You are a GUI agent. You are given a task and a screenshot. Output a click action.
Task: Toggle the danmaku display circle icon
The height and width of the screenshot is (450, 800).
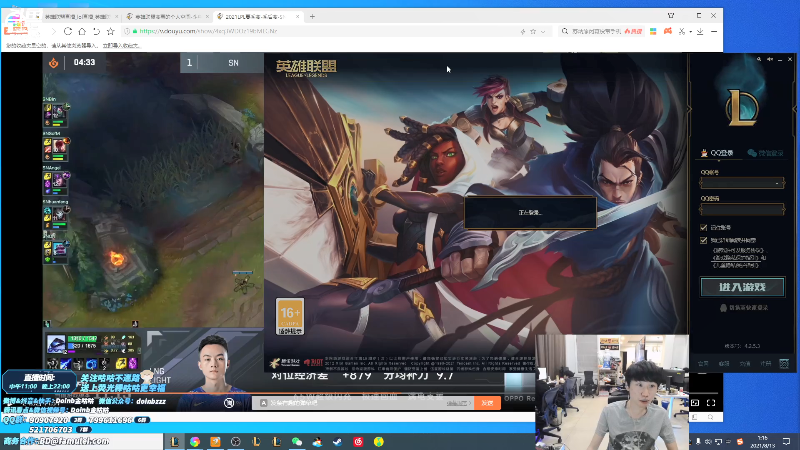pos(229,403)
